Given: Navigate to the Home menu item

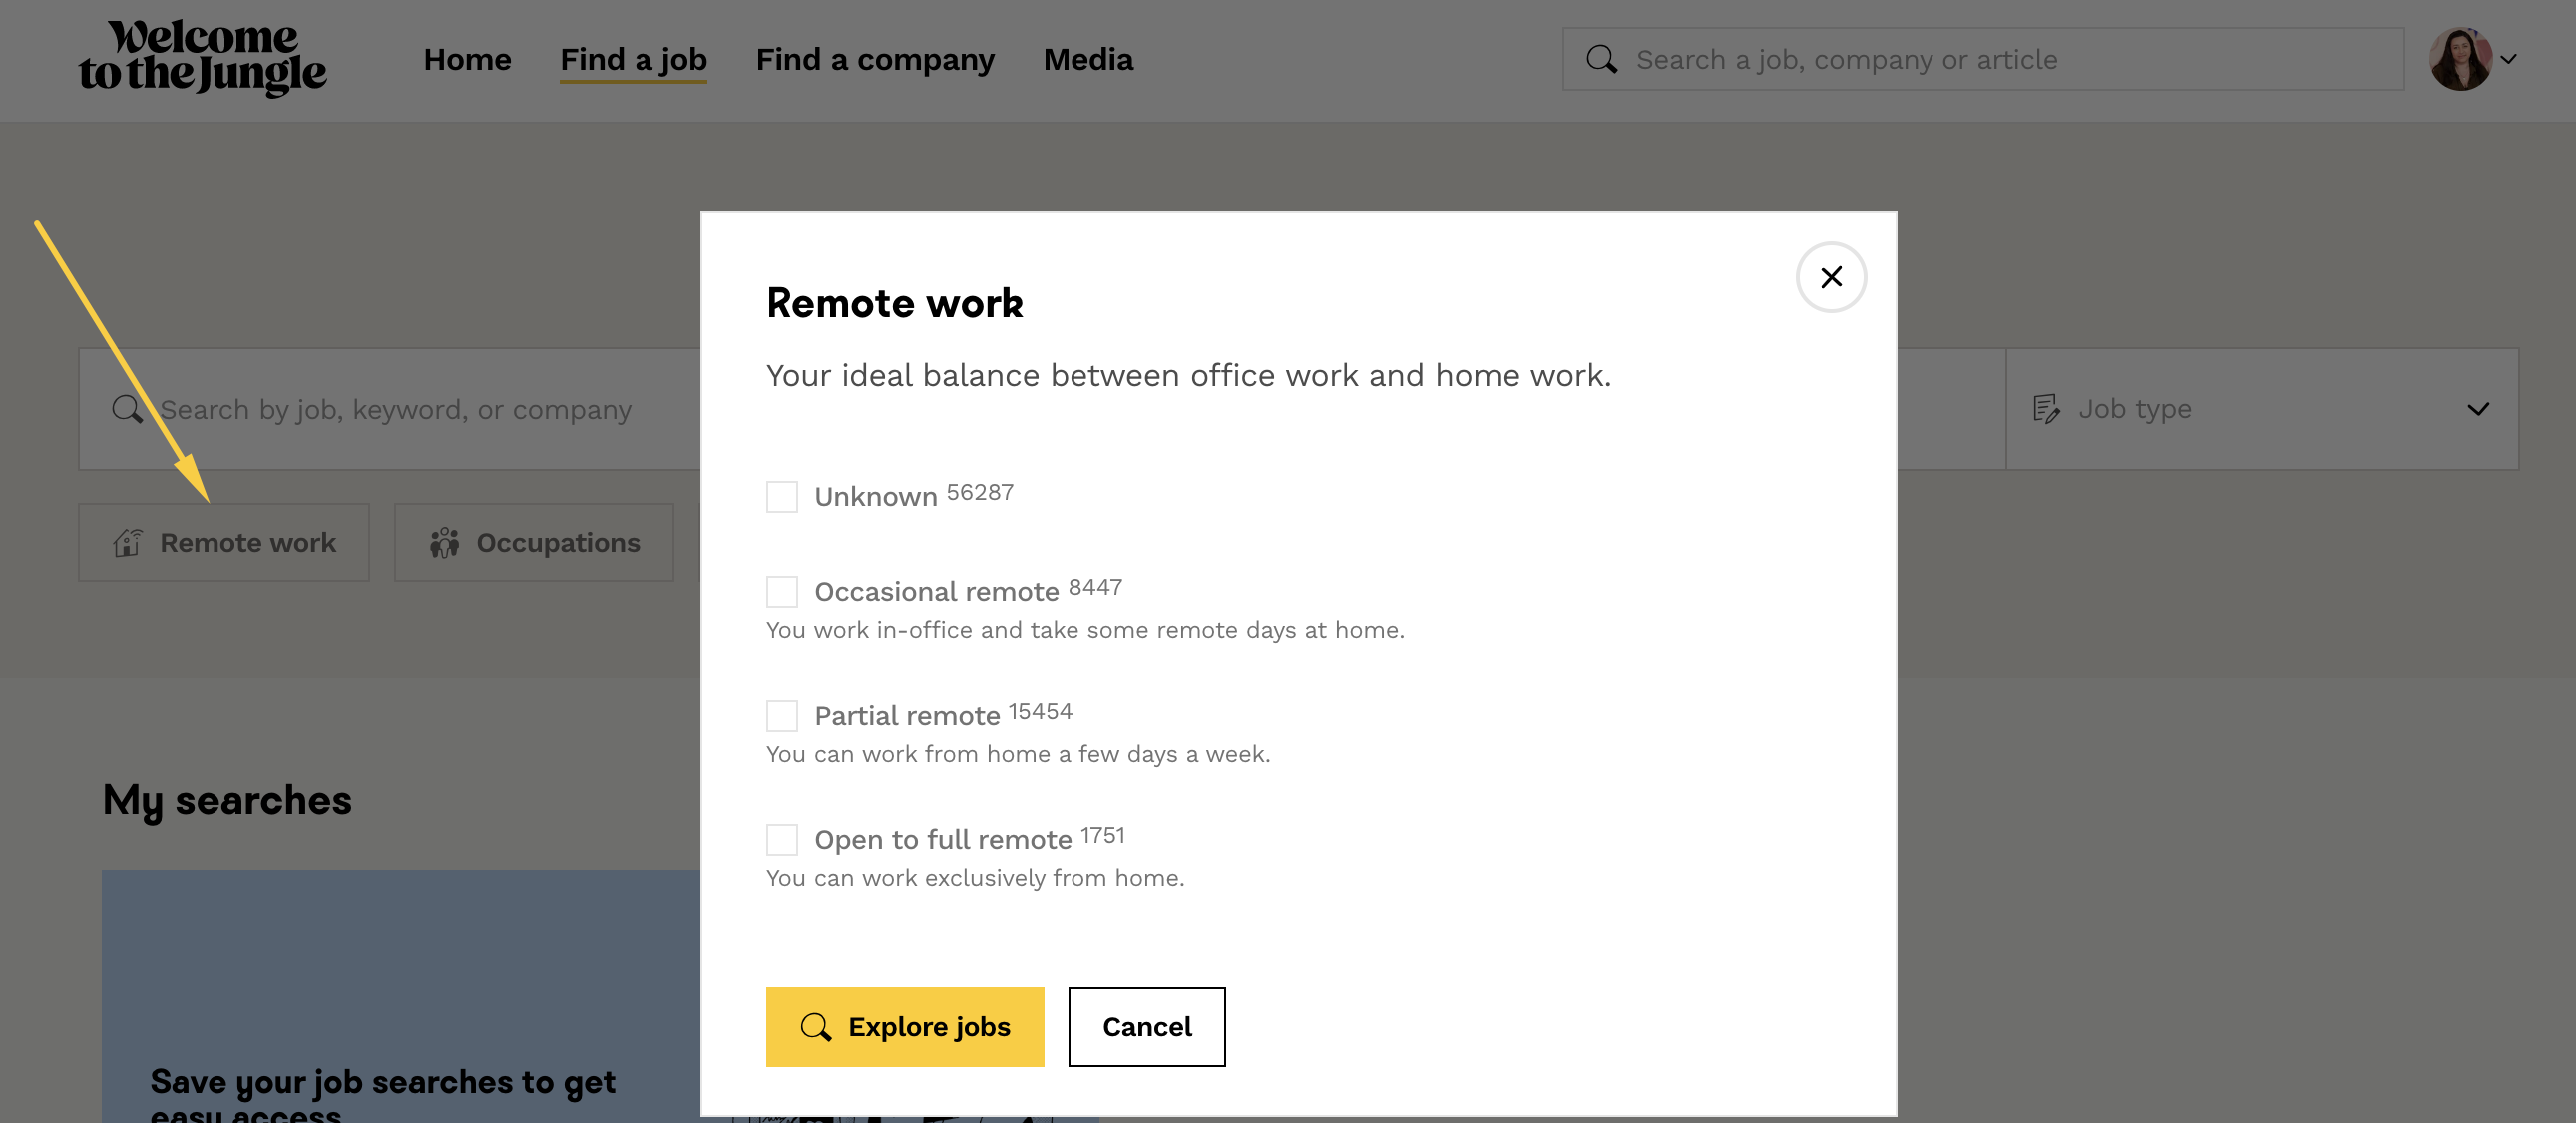Looking at the screenshot, I should (x=467, y=59).
